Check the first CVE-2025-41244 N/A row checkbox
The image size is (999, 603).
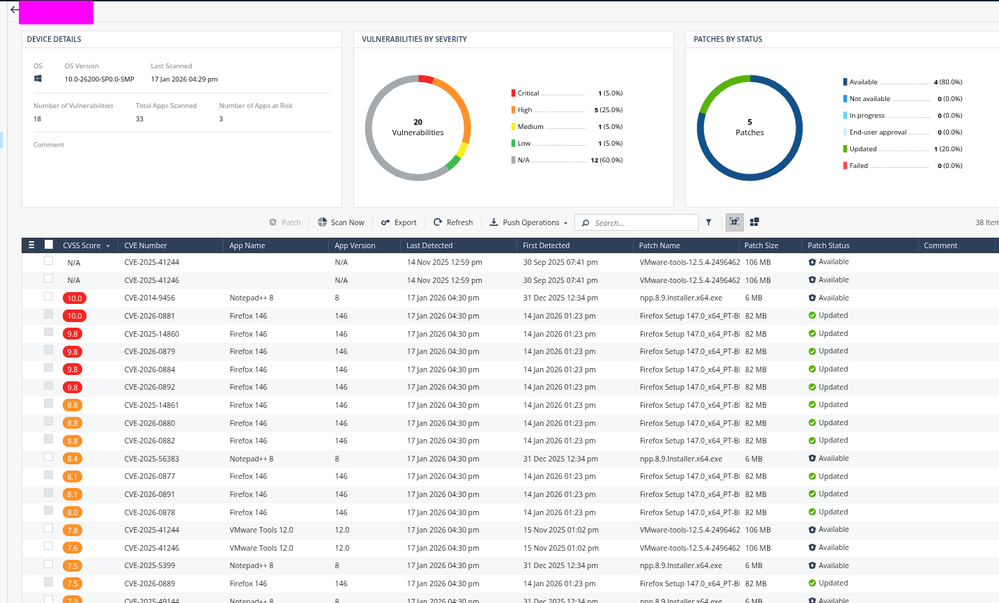(48, 261)
